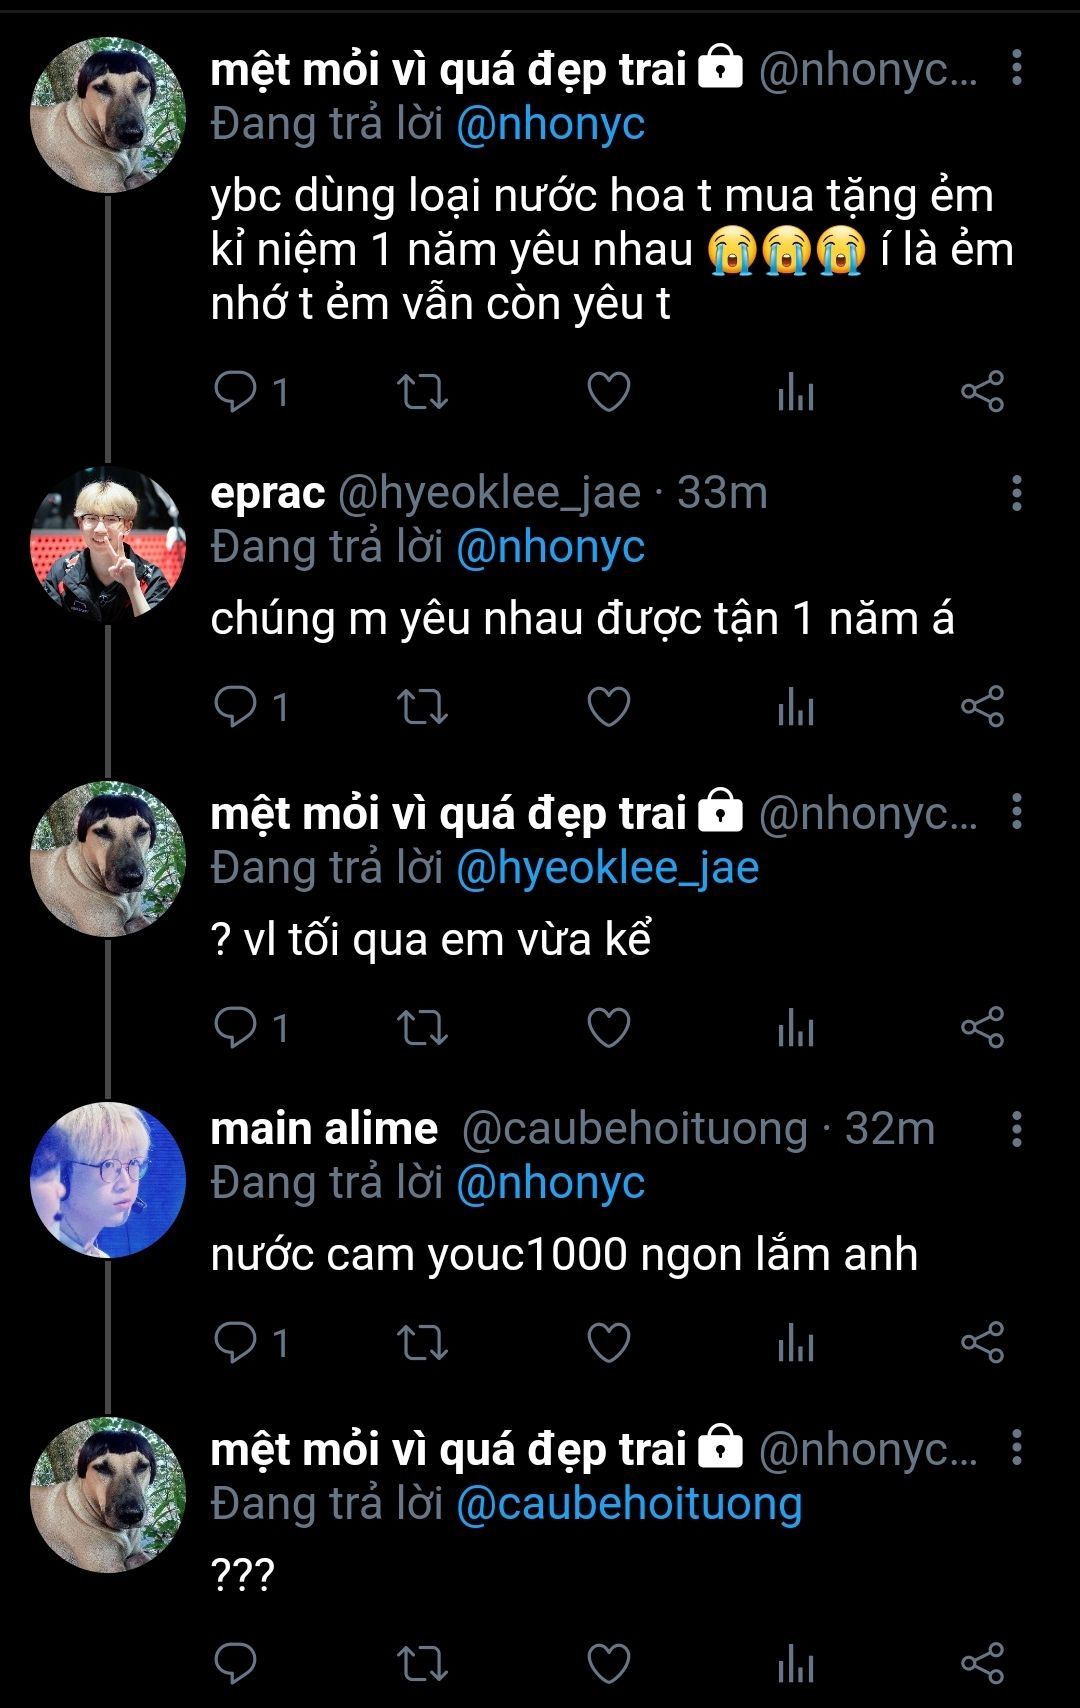This screenshot has width=1080, height=1708.
Task: View analytics for eprac's tweet
Action: click(796, 707)
